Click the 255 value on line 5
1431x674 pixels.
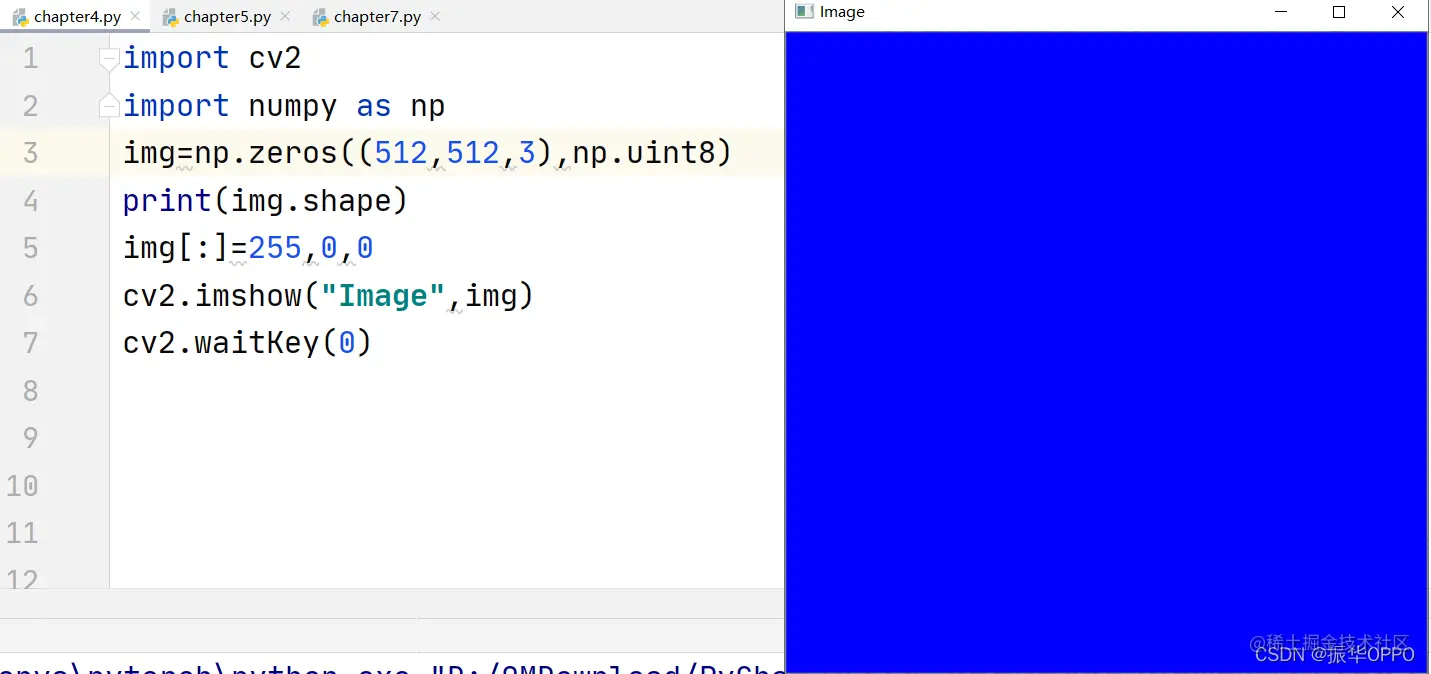point(275,248)
